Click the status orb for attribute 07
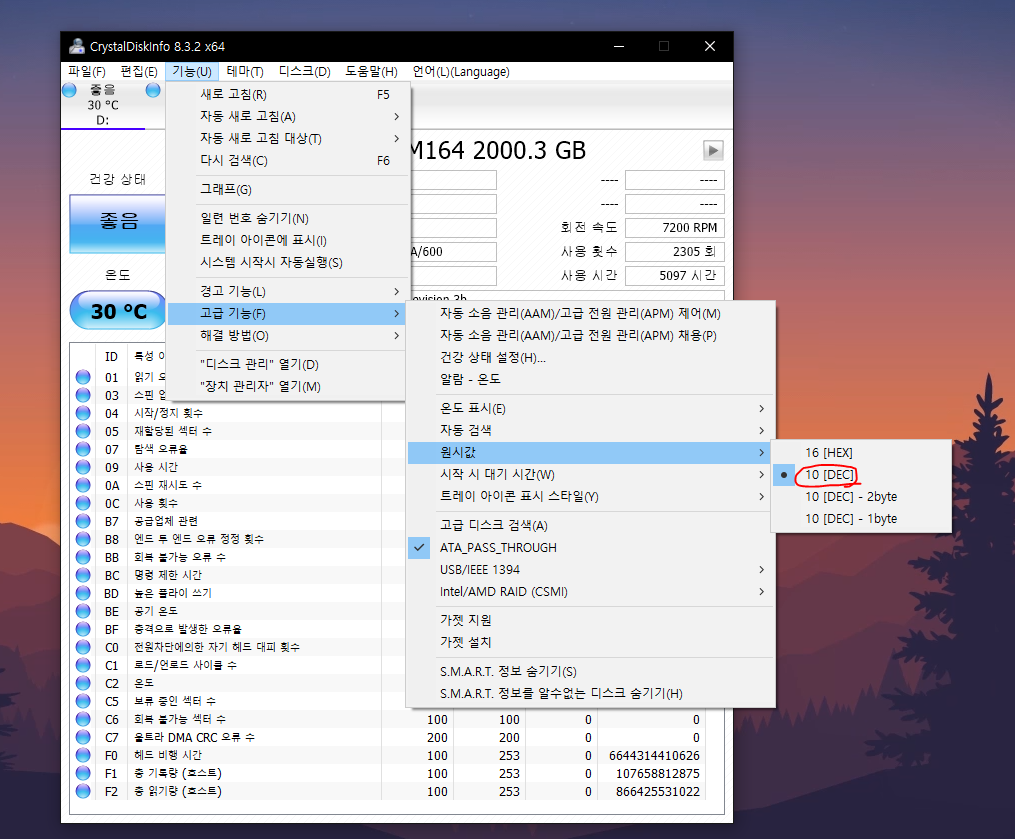The width and height of the screenshot is (1015, 839). pos(83,449)
